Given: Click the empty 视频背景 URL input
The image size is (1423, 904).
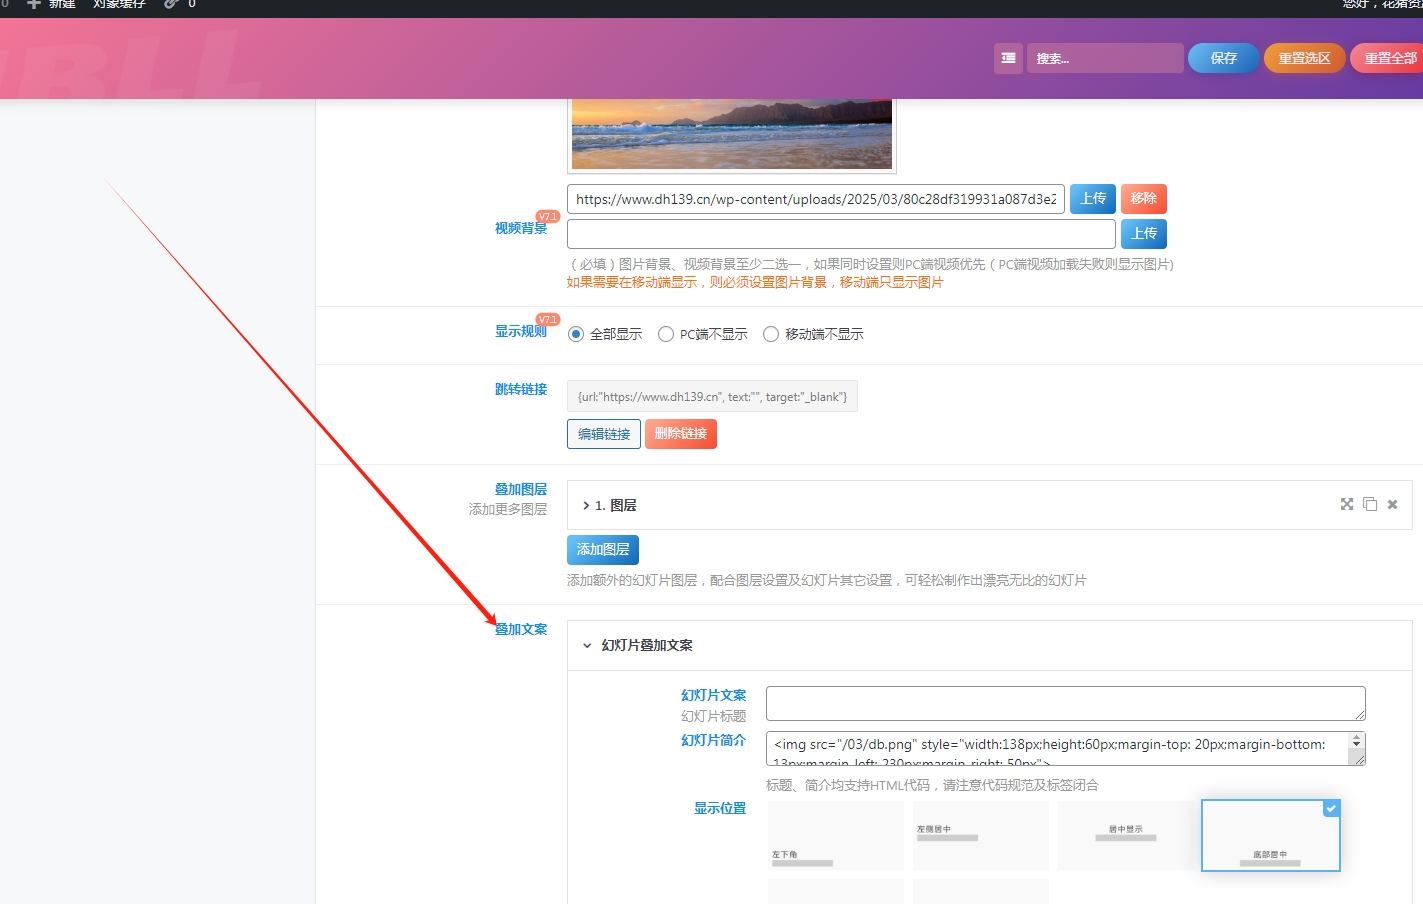Looking at the screenshot, I should pos(841,234).
